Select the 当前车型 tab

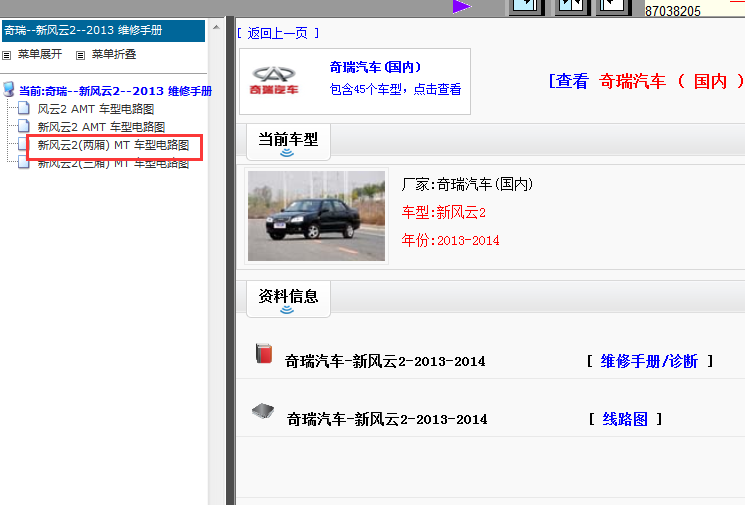pyautogui.click(x=288, y=142)
